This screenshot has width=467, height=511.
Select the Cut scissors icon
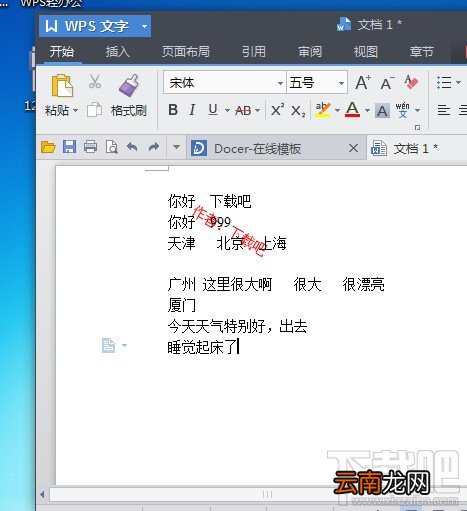point(95,82)
